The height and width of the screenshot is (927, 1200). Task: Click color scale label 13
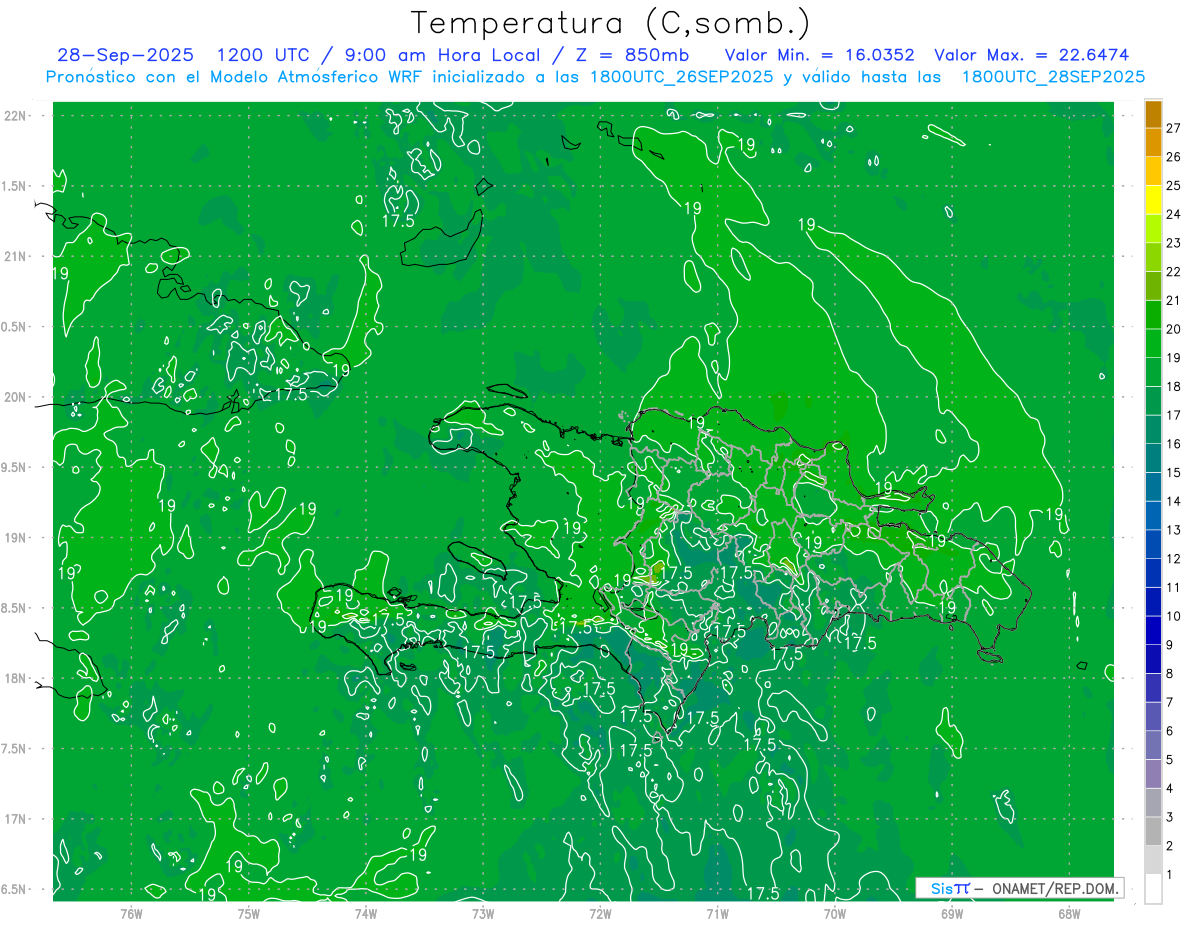click(1173, 530)
